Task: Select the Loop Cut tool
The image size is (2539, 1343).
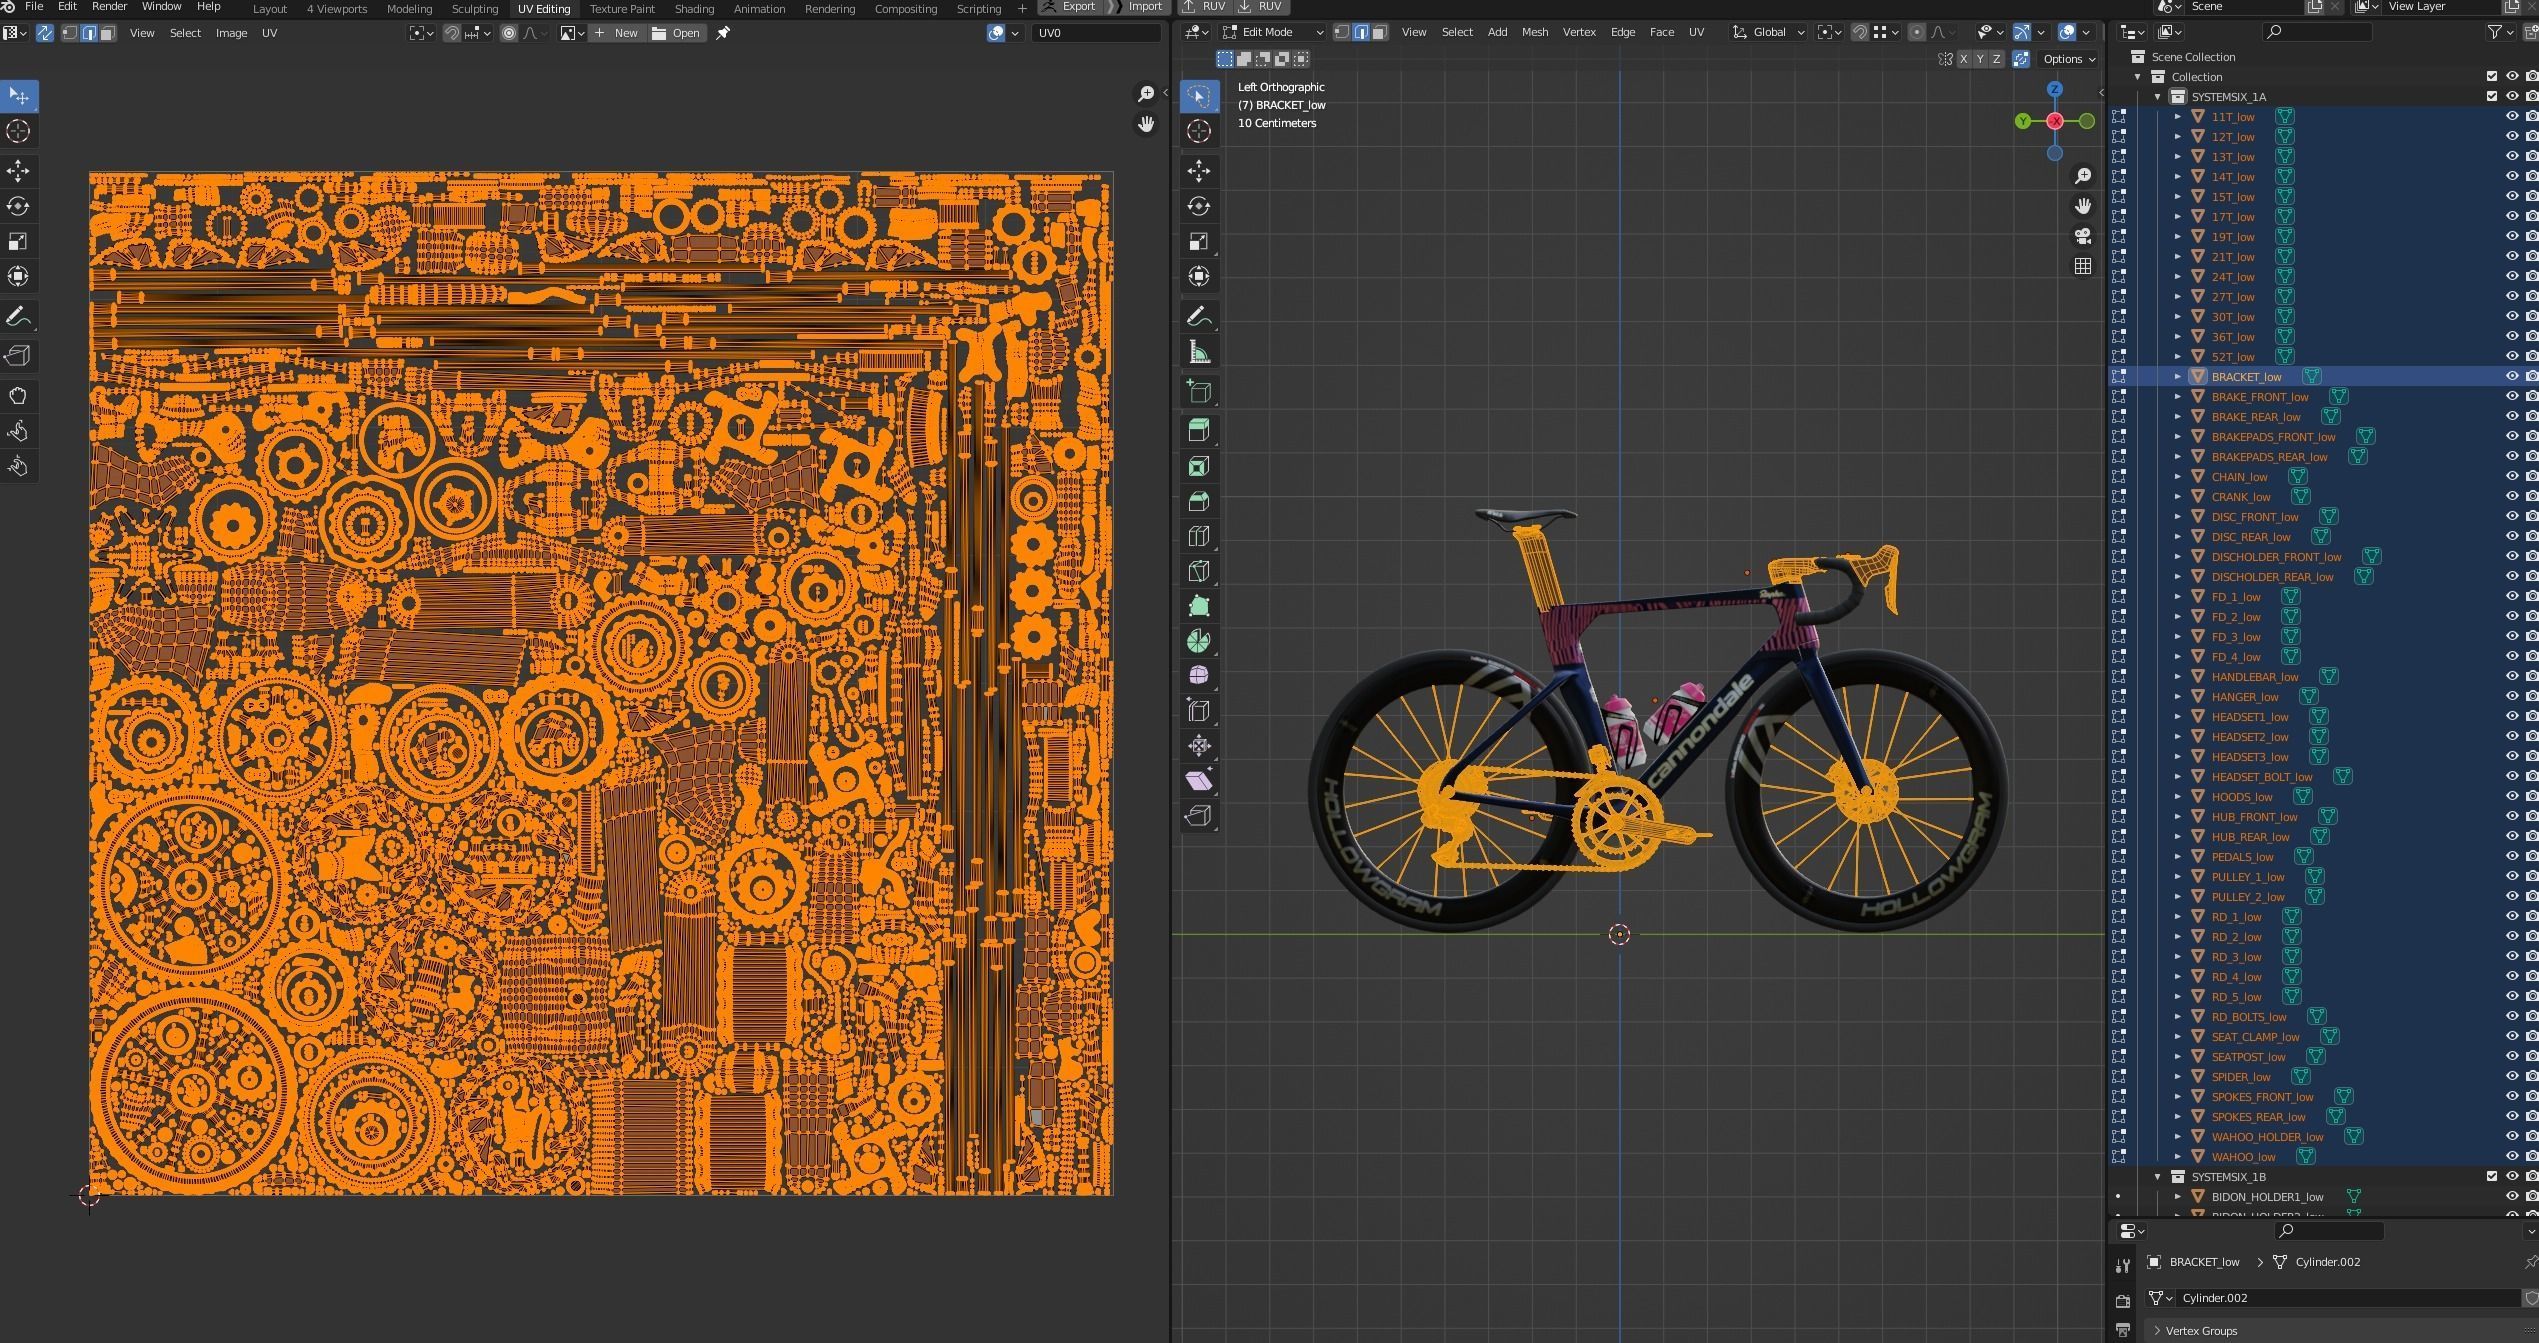Action: 1199,536
